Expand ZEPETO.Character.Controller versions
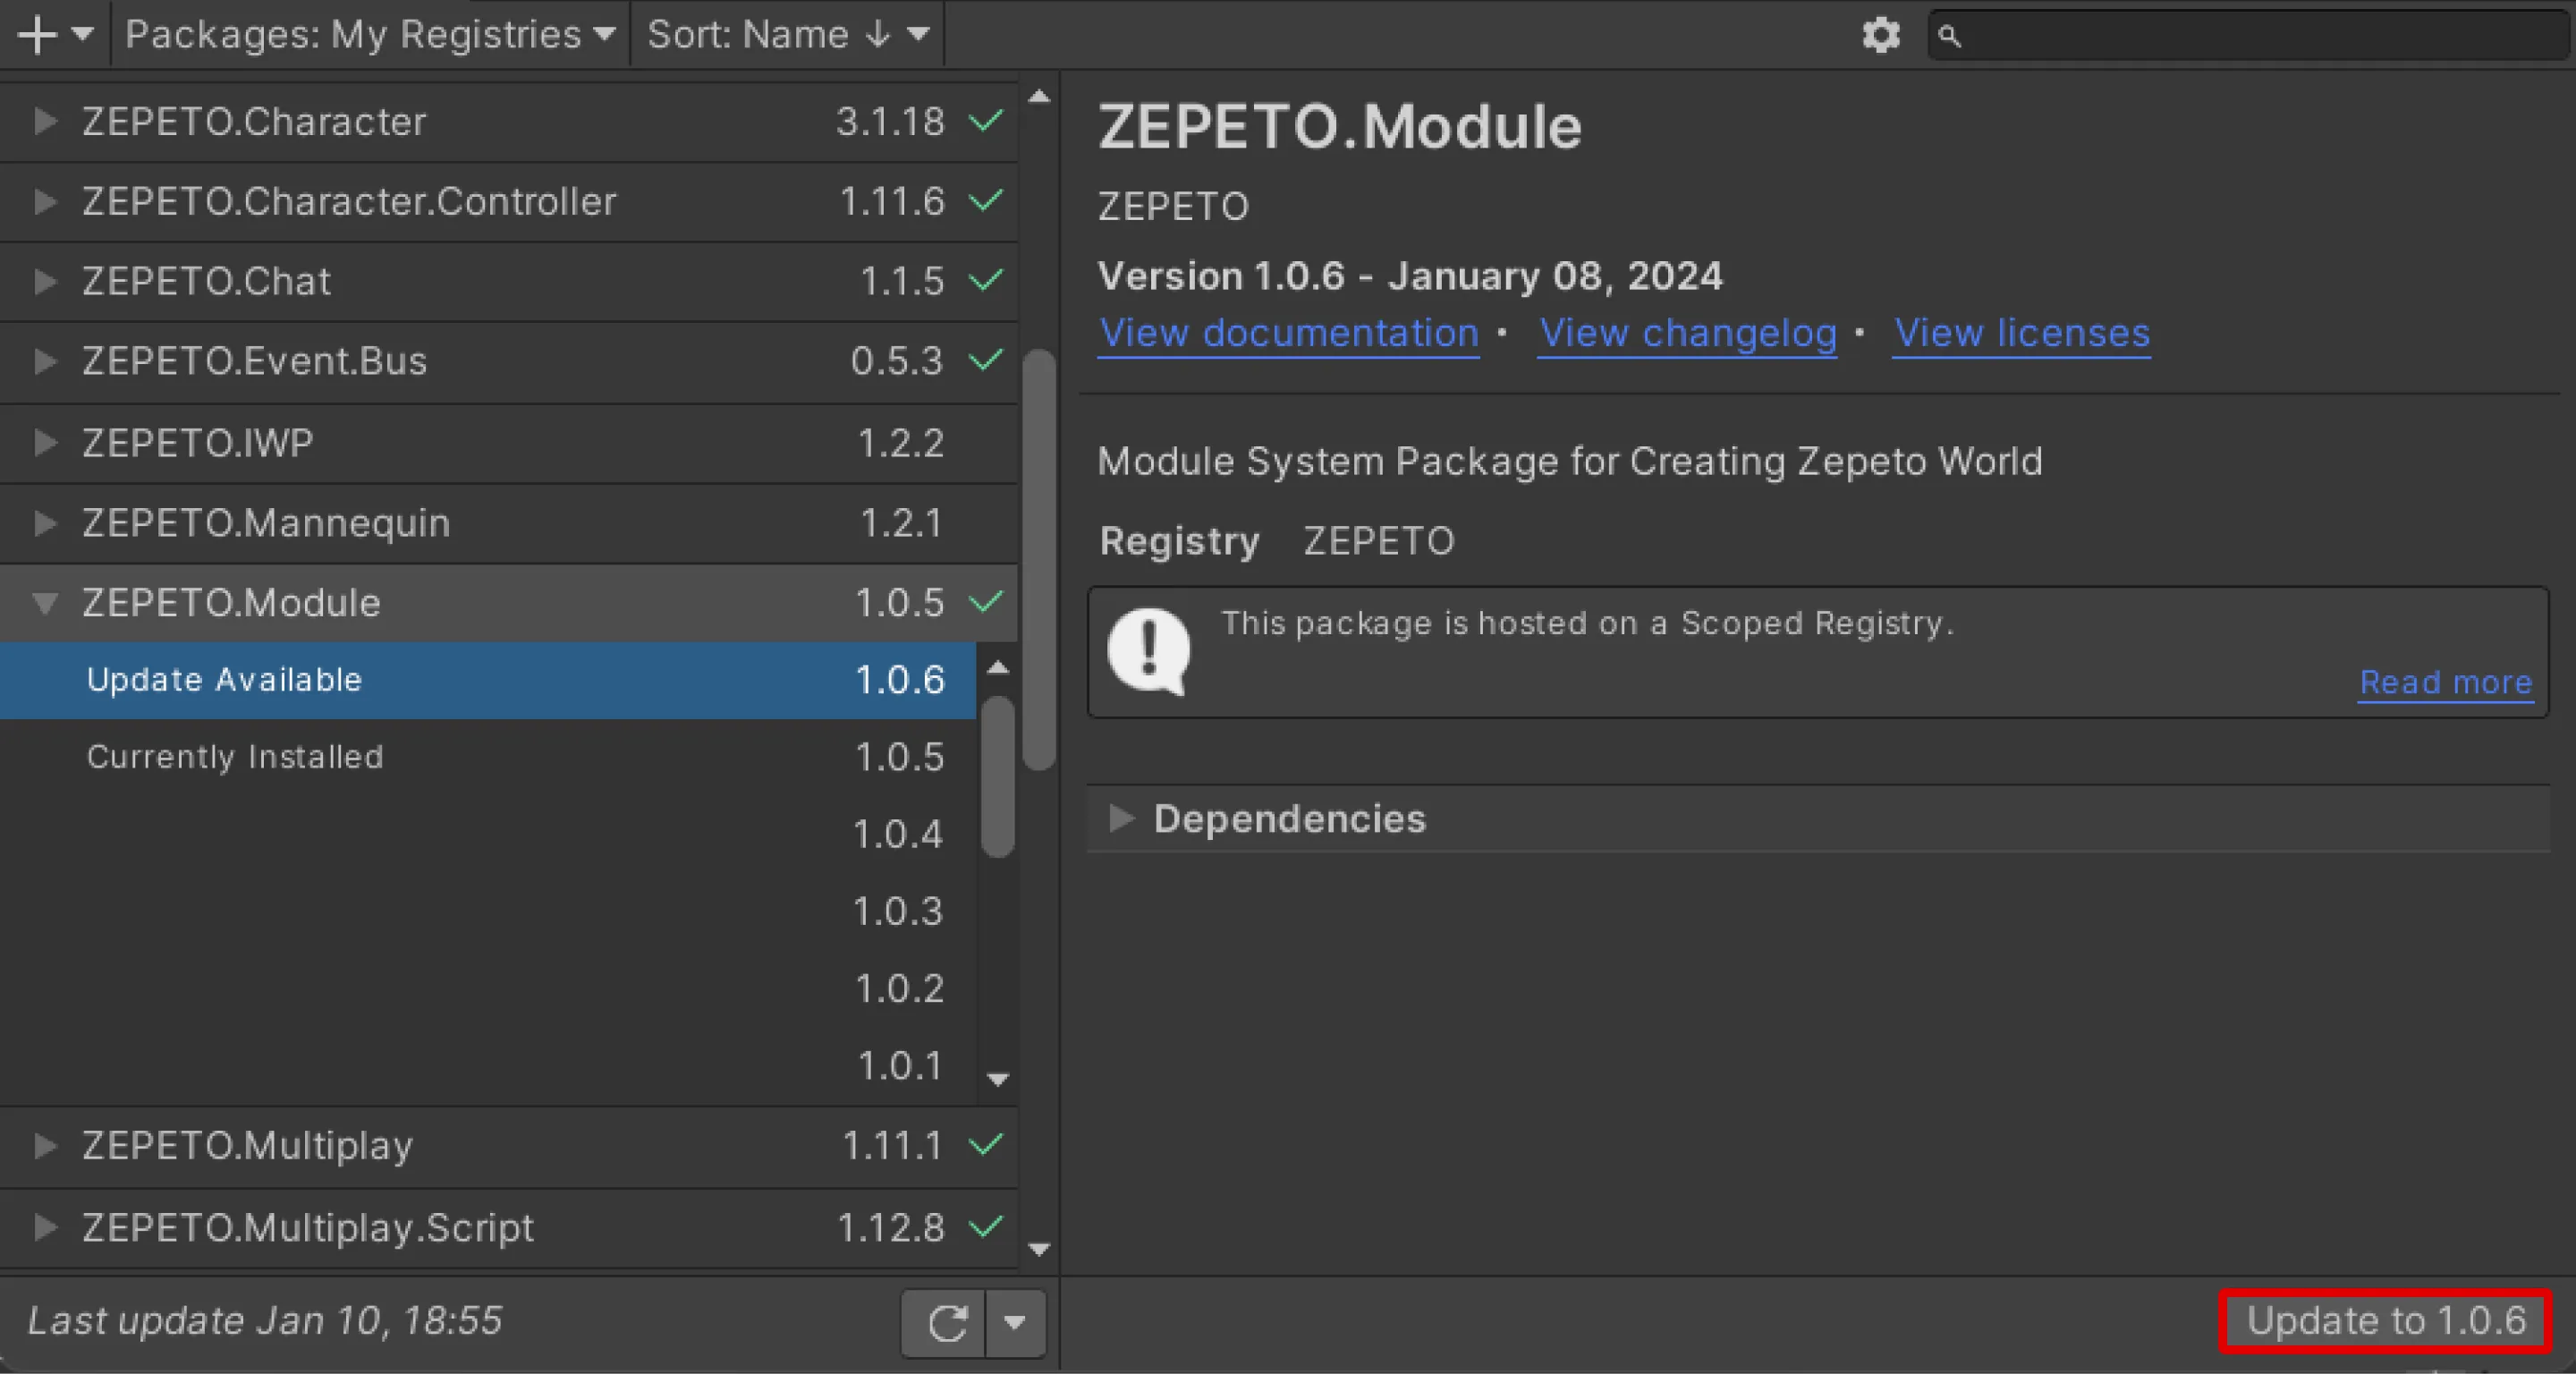2576x1374 pixels. tap(44, 201)
